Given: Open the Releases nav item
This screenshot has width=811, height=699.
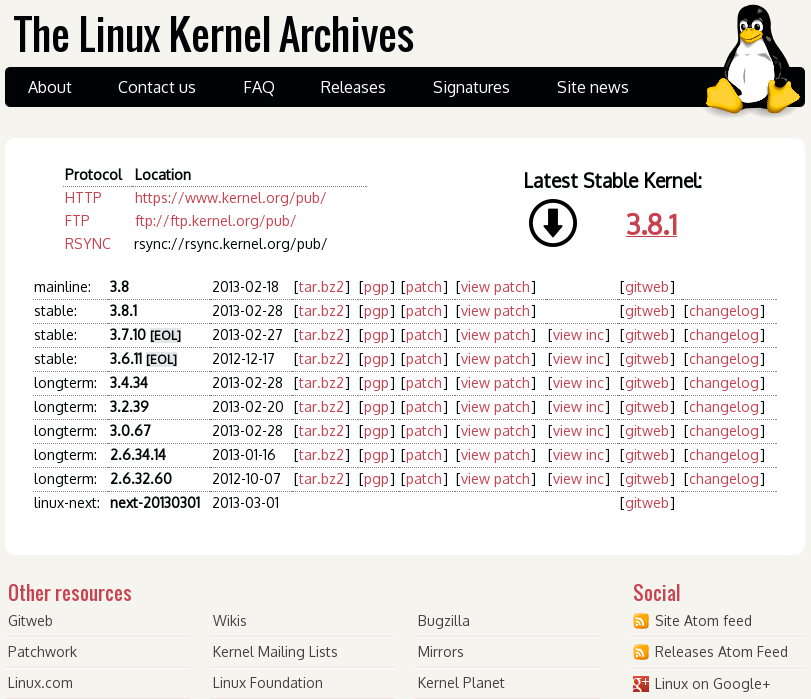Looking at the screenshot, I should (x=353, y=87).
